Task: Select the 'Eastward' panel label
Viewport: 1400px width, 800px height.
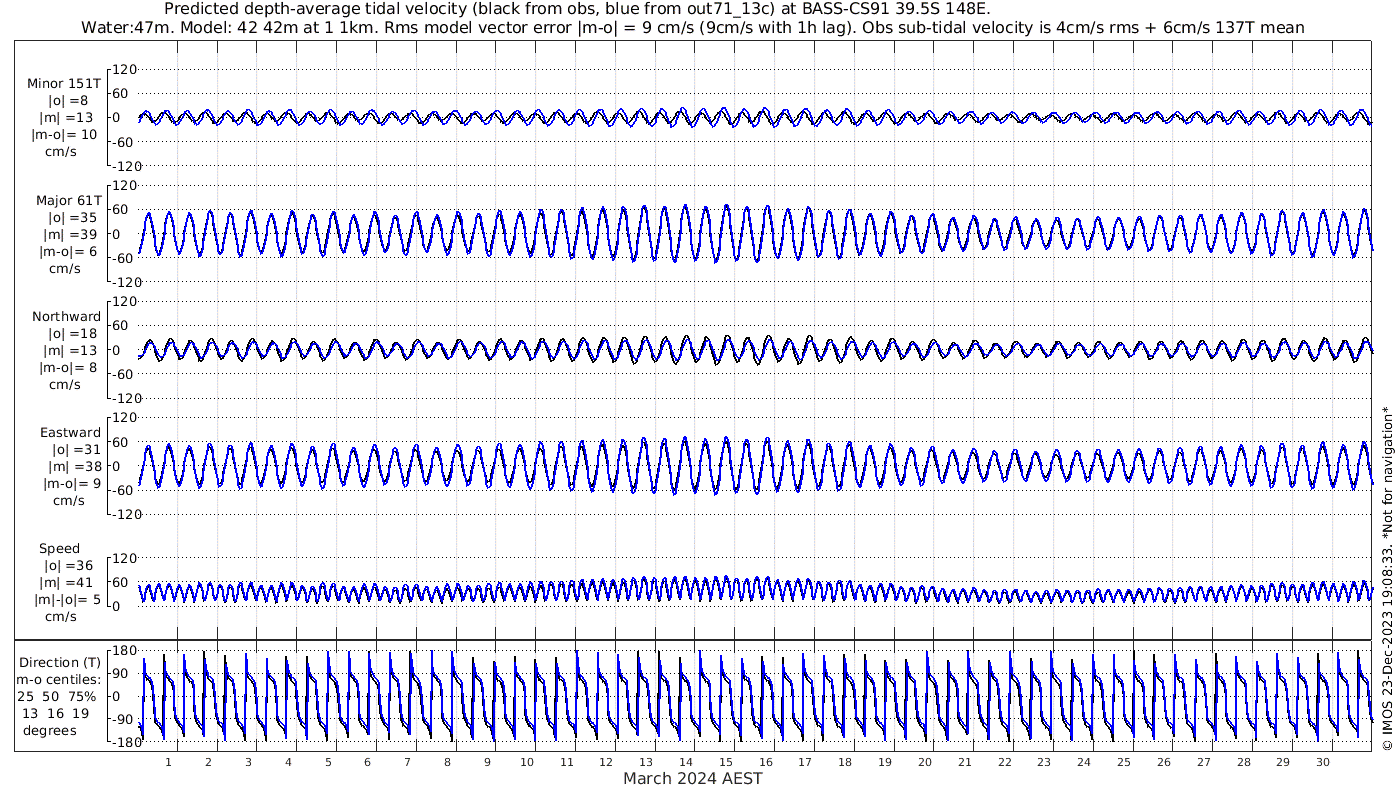Action: tap(70, 432)
